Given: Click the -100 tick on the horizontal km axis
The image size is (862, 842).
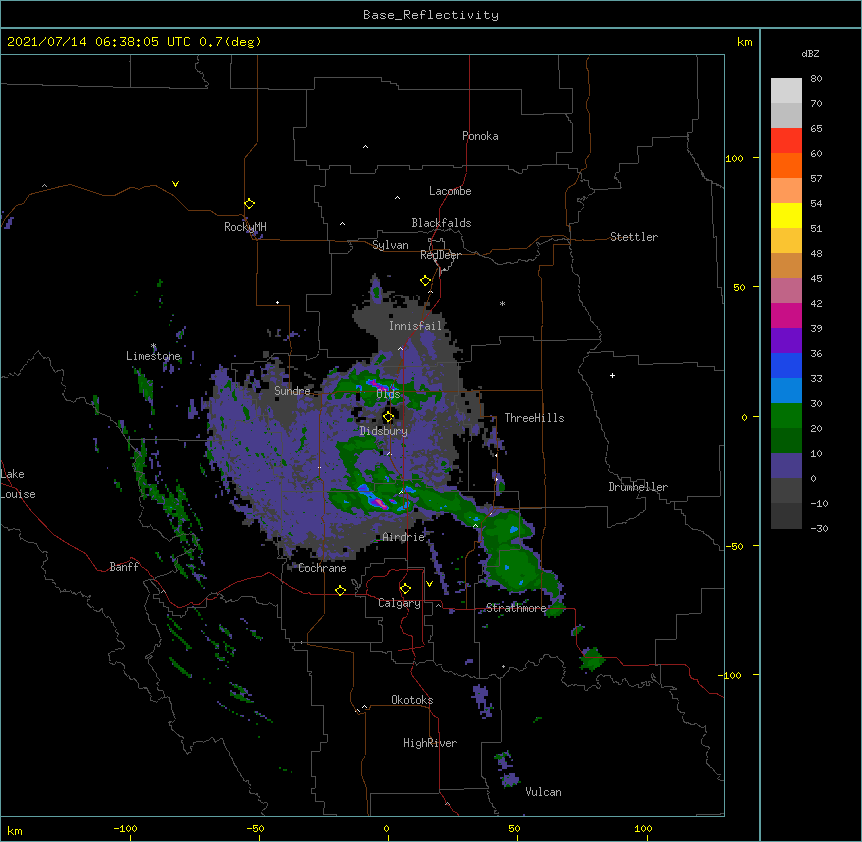Looking at the screenshot, I should 125,828.
